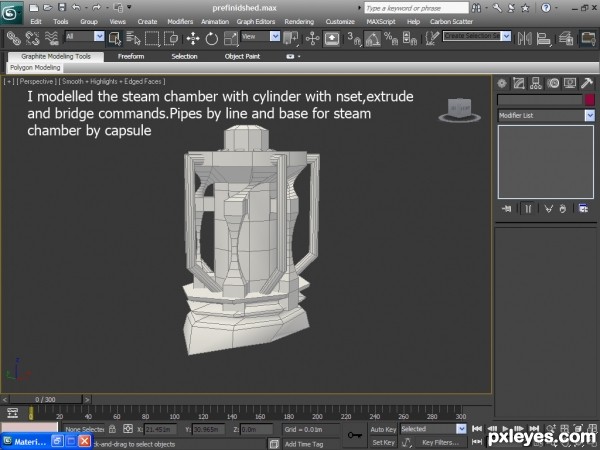Activate the Select Object tool

(115, 38)
